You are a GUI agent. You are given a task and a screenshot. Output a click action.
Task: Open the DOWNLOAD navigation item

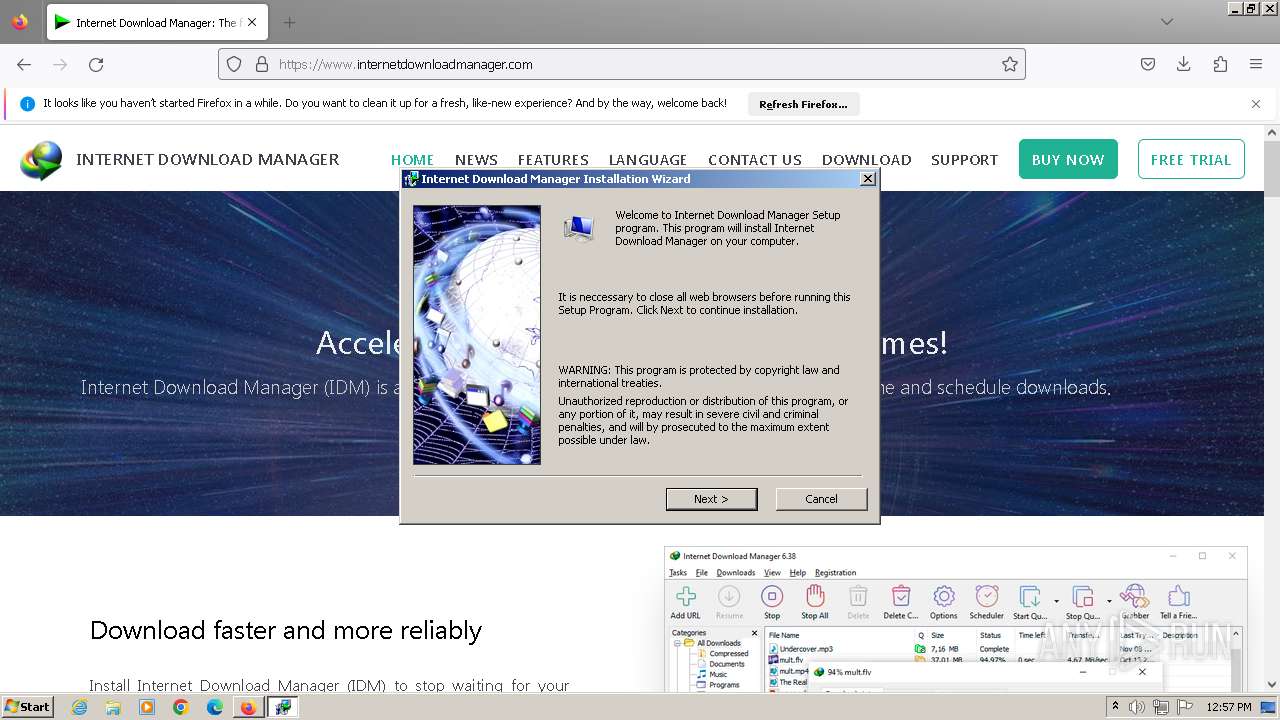(866, 160)
